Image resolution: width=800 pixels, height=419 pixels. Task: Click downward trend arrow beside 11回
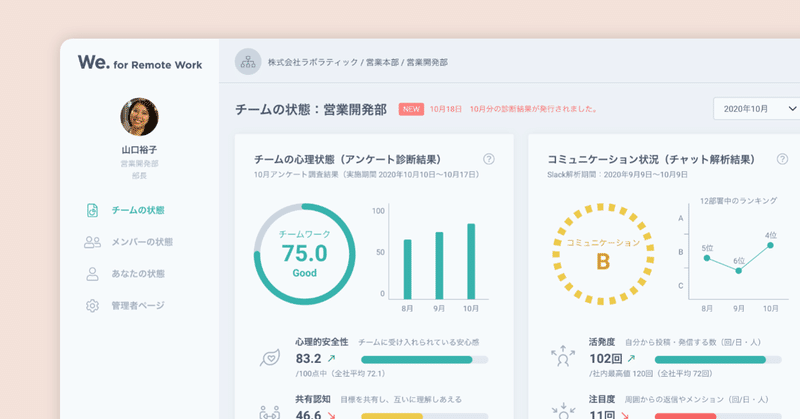point(626,415)
